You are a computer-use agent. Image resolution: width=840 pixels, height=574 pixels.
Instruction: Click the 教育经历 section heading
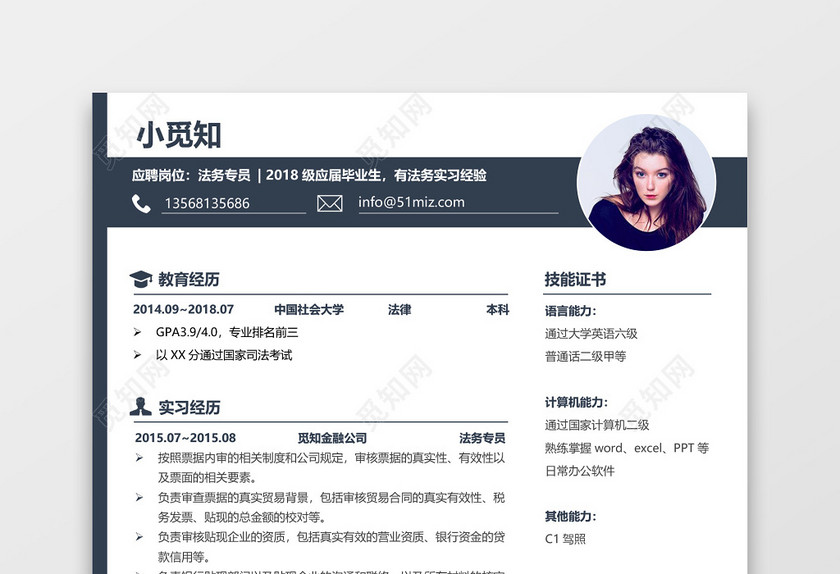[189, 279]
